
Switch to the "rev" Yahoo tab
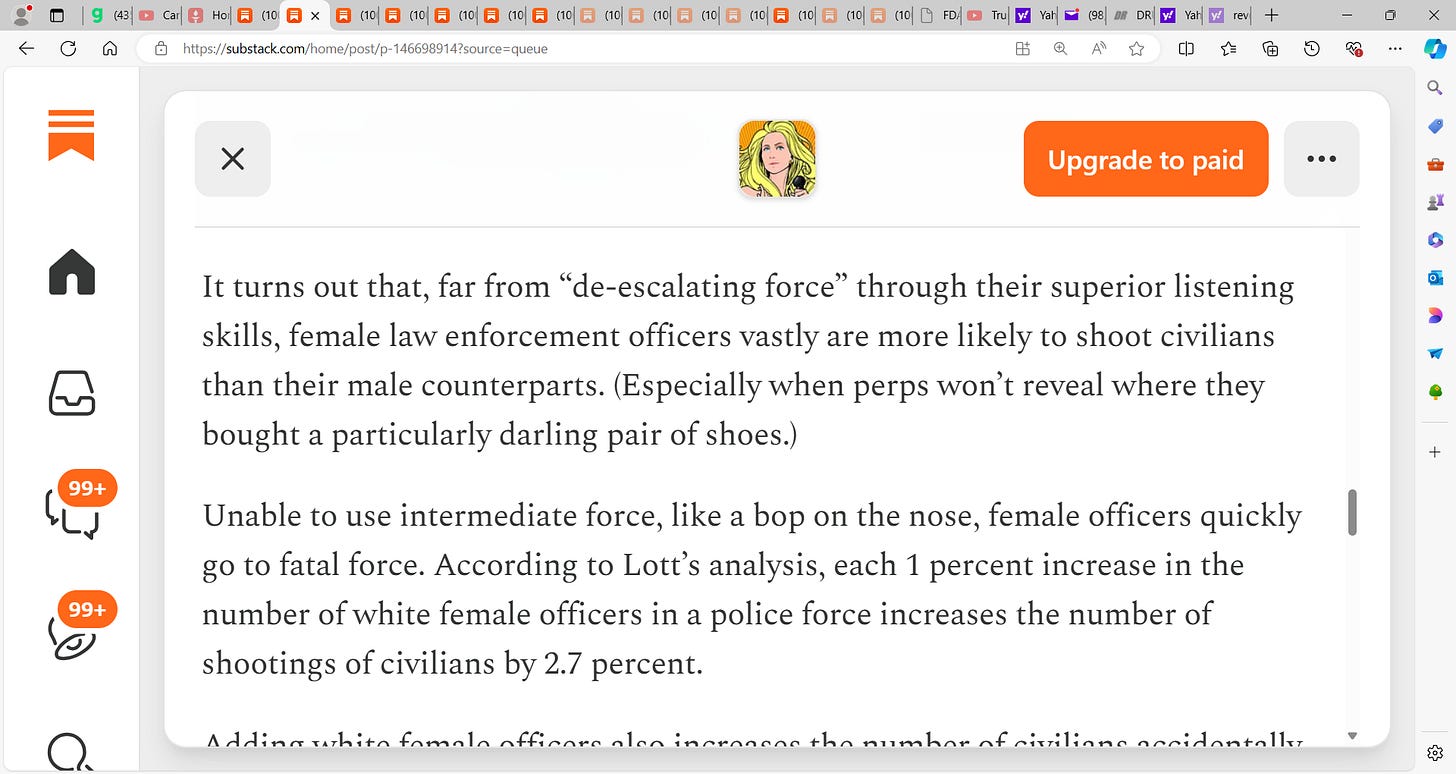1228,15
